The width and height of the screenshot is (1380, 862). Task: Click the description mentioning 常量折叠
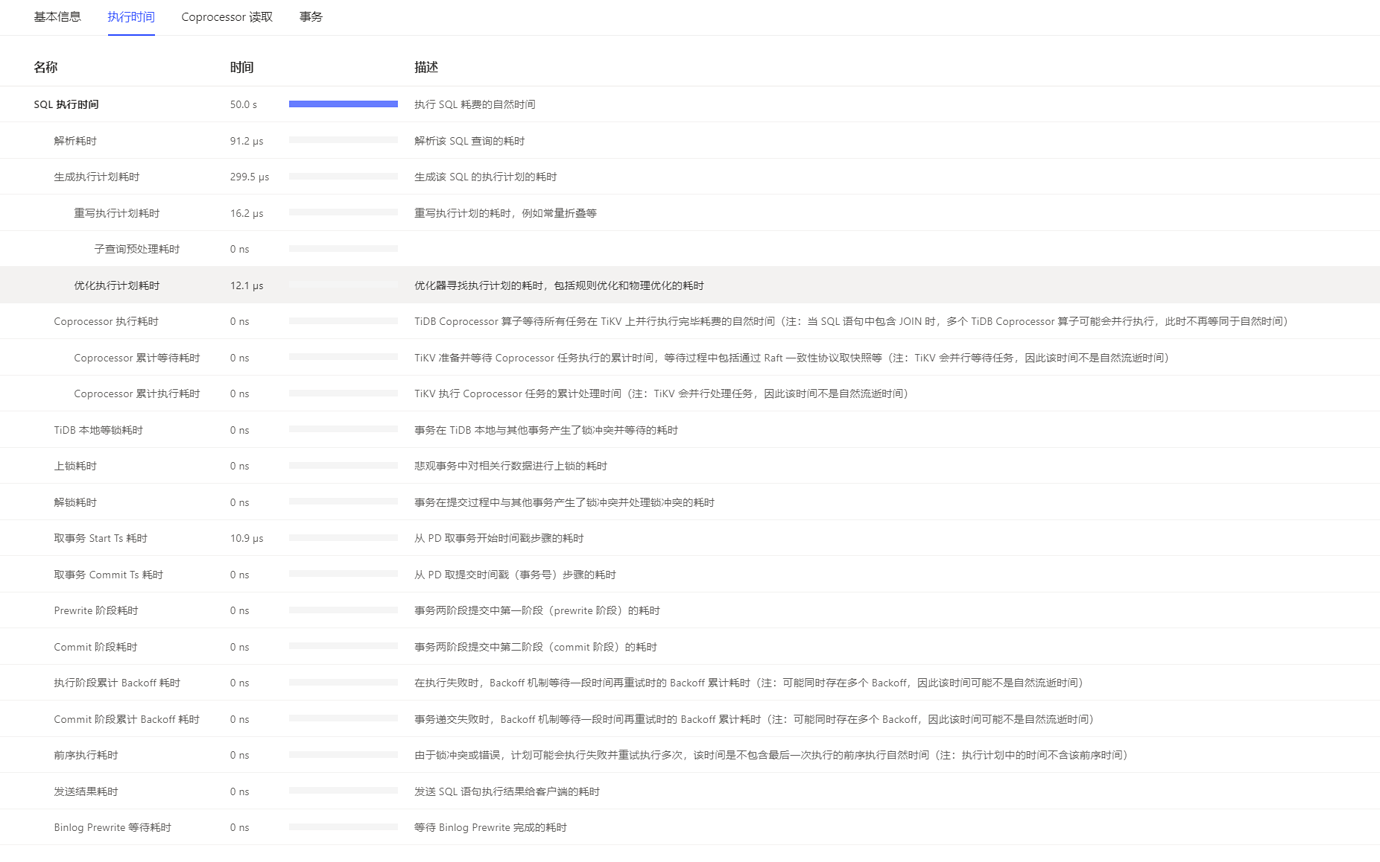pyautogui.click(x=505, y=213)
